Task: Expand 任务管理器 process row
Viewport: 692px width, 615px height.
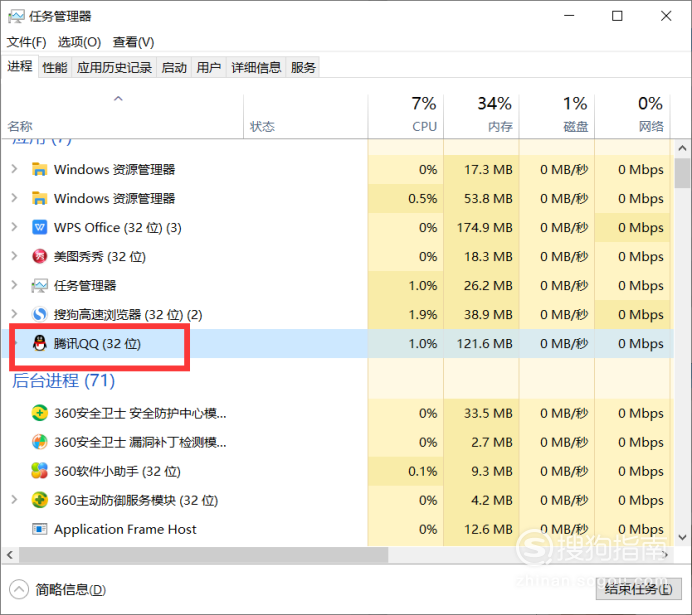Action: [x=14, y=285]
